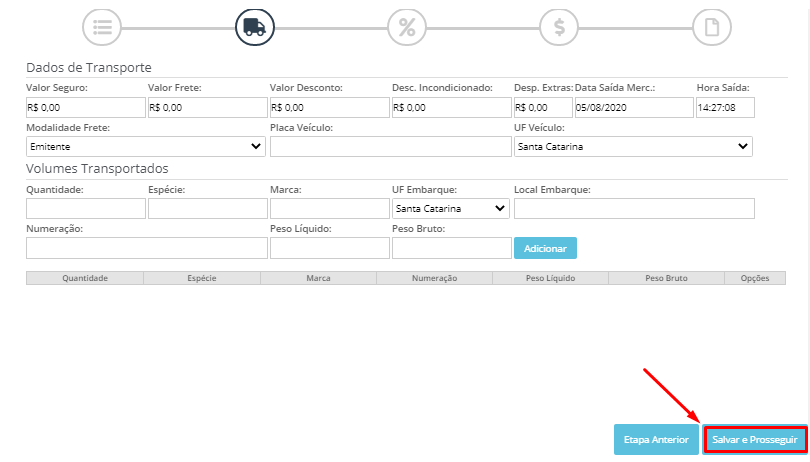
Task: Focus the Data Saída Merc. field
Action: click(x=633, y=107)
